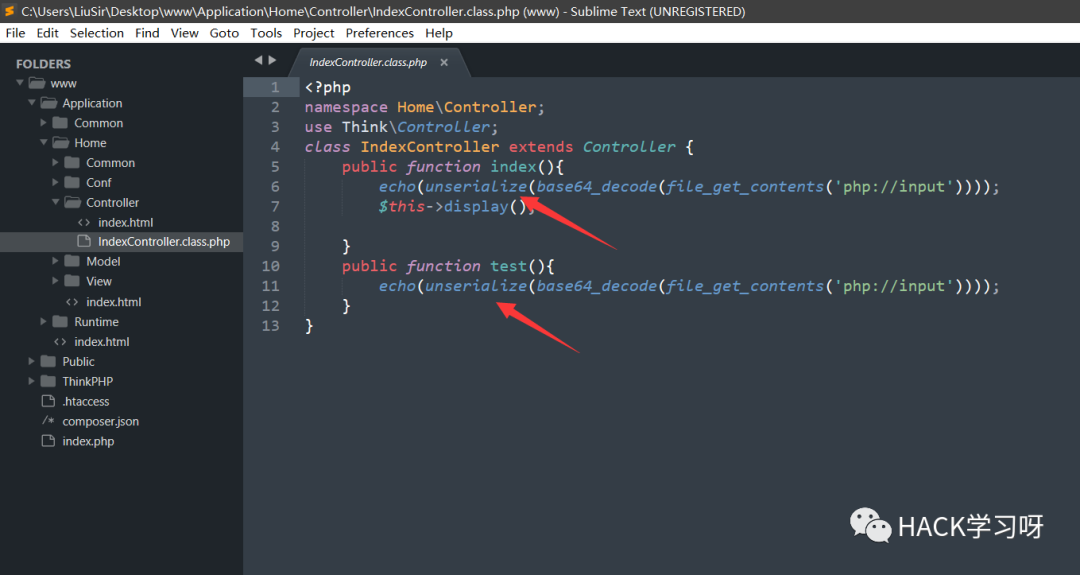The height and width of the screenshot is (575, 1080).
Task: Click the Sublime Text title bar icon
Action: [10, 11]
